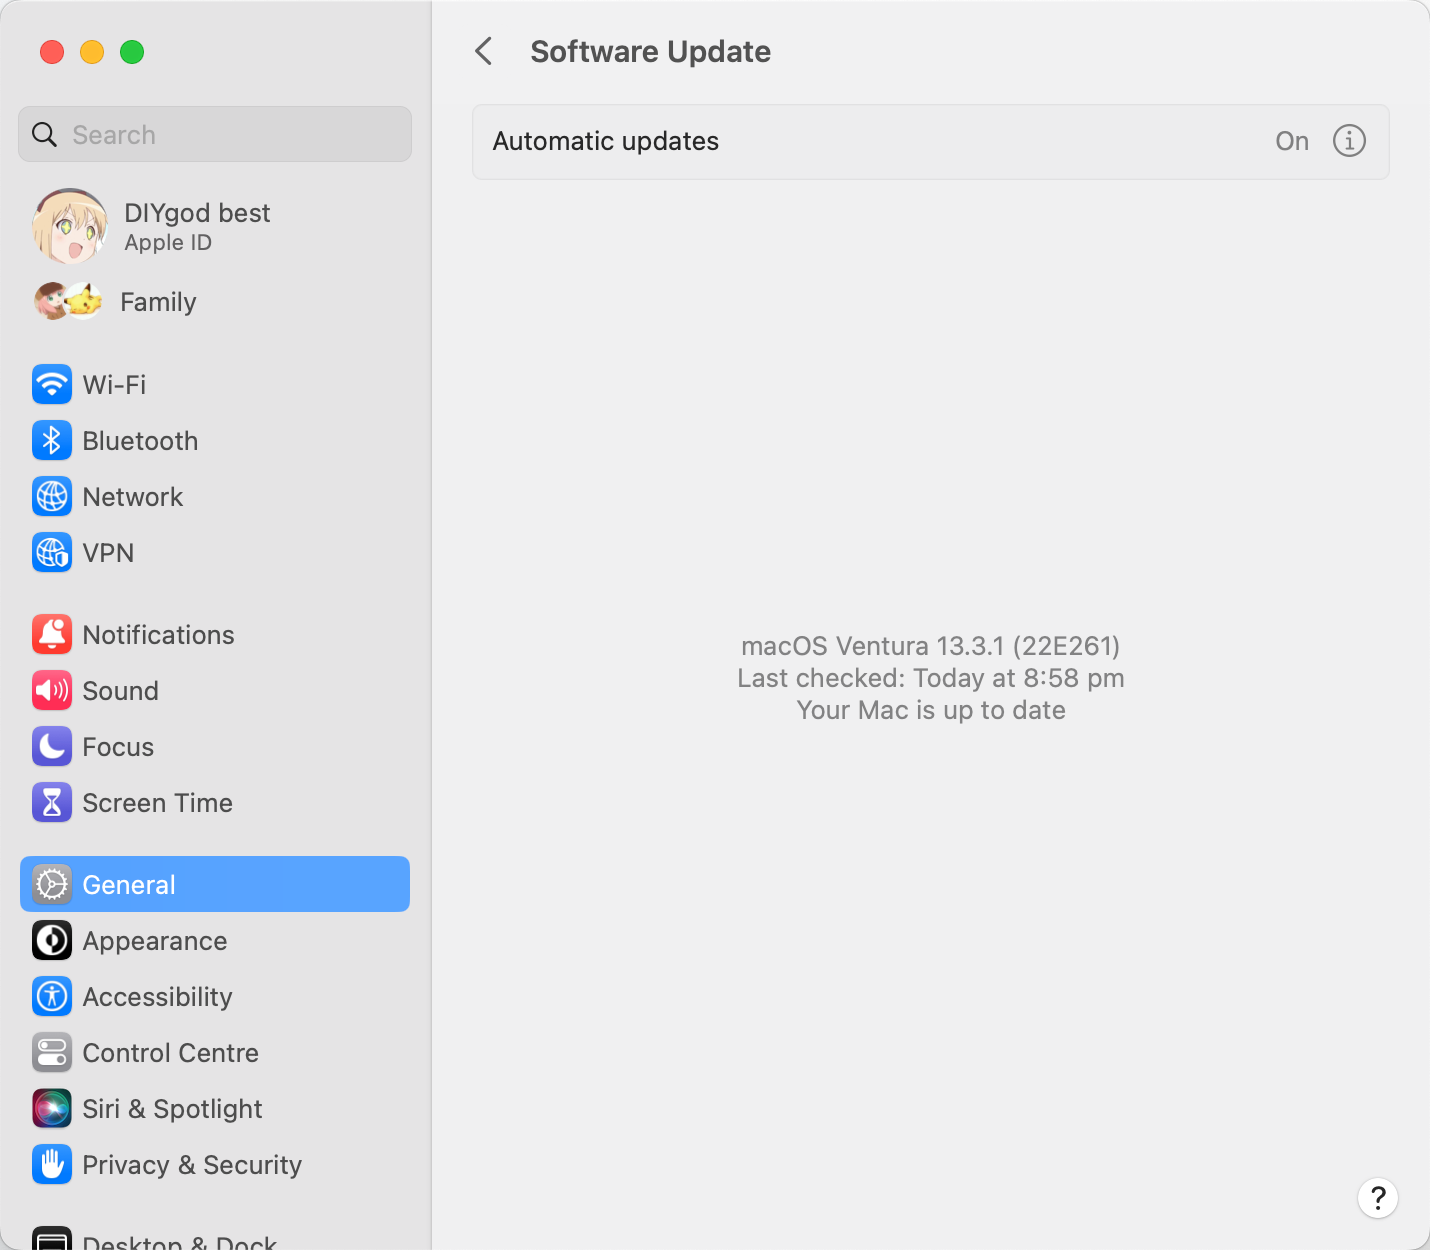This screenshot has width=1430, height=1250.
Task: Open Automatic updates info button
Action: (1349, 141)
